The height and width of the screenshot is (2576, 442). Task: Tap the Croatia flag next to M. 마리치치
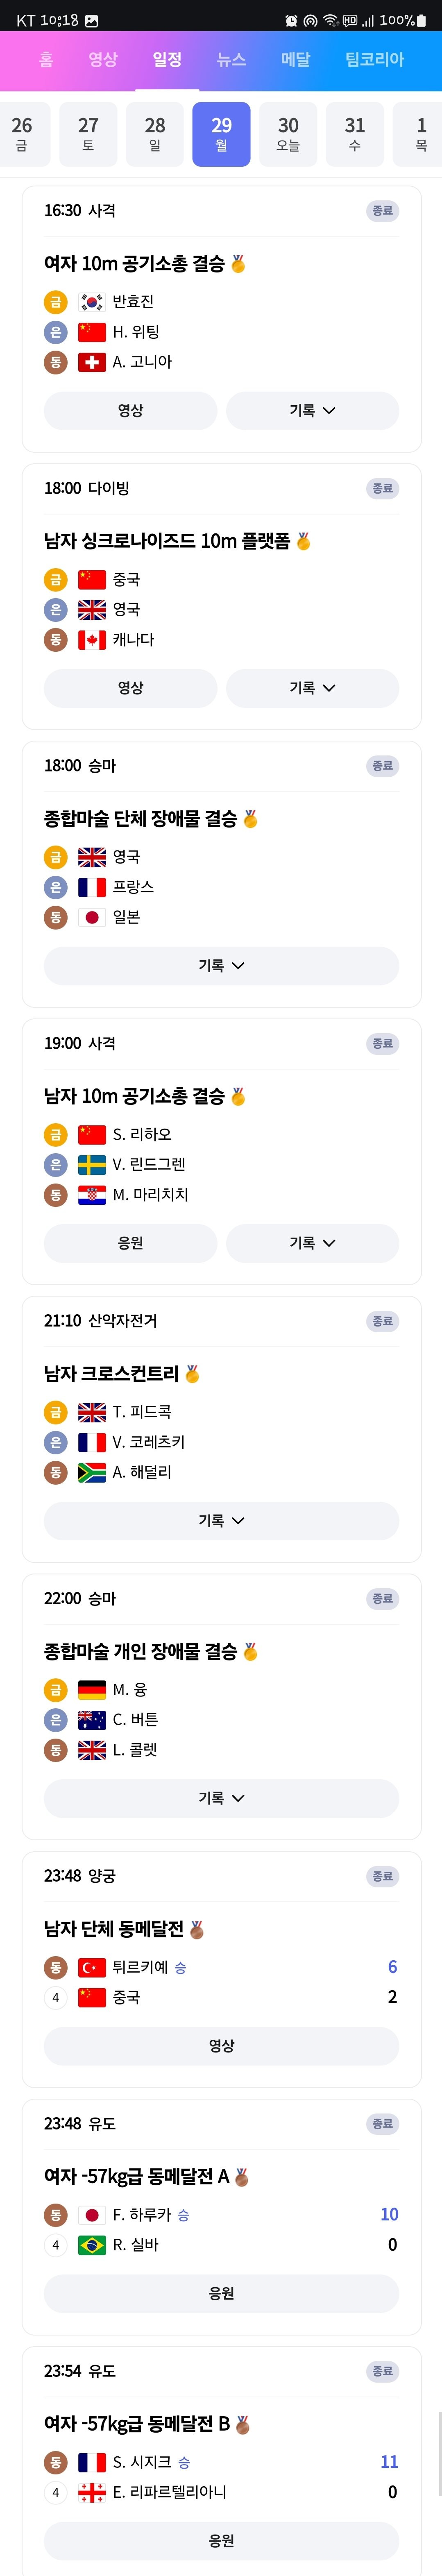(x=92, y=1195)
